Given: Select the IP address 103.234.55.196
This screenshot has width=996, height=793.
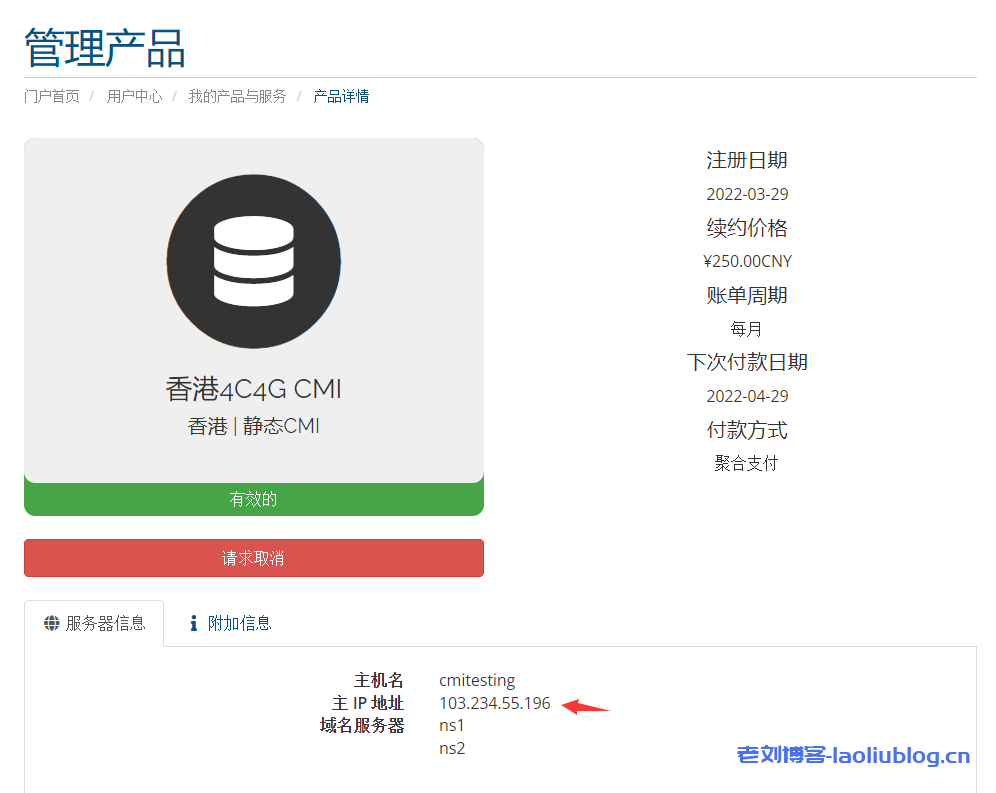Looking at the screenshot, I should (494, 703).
